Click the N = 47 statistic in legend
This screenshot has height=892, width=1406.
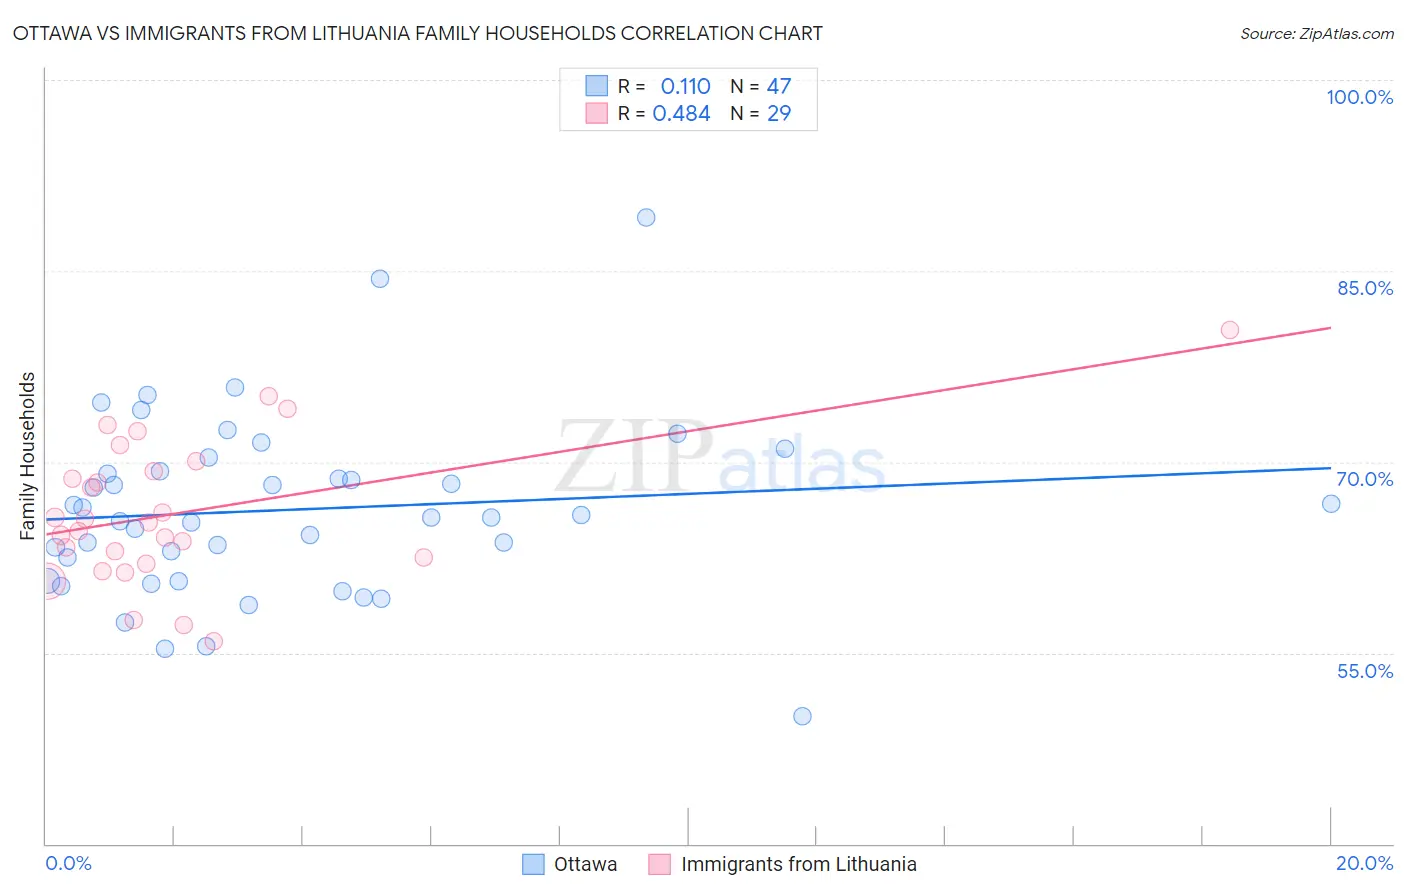click(760, 86)
